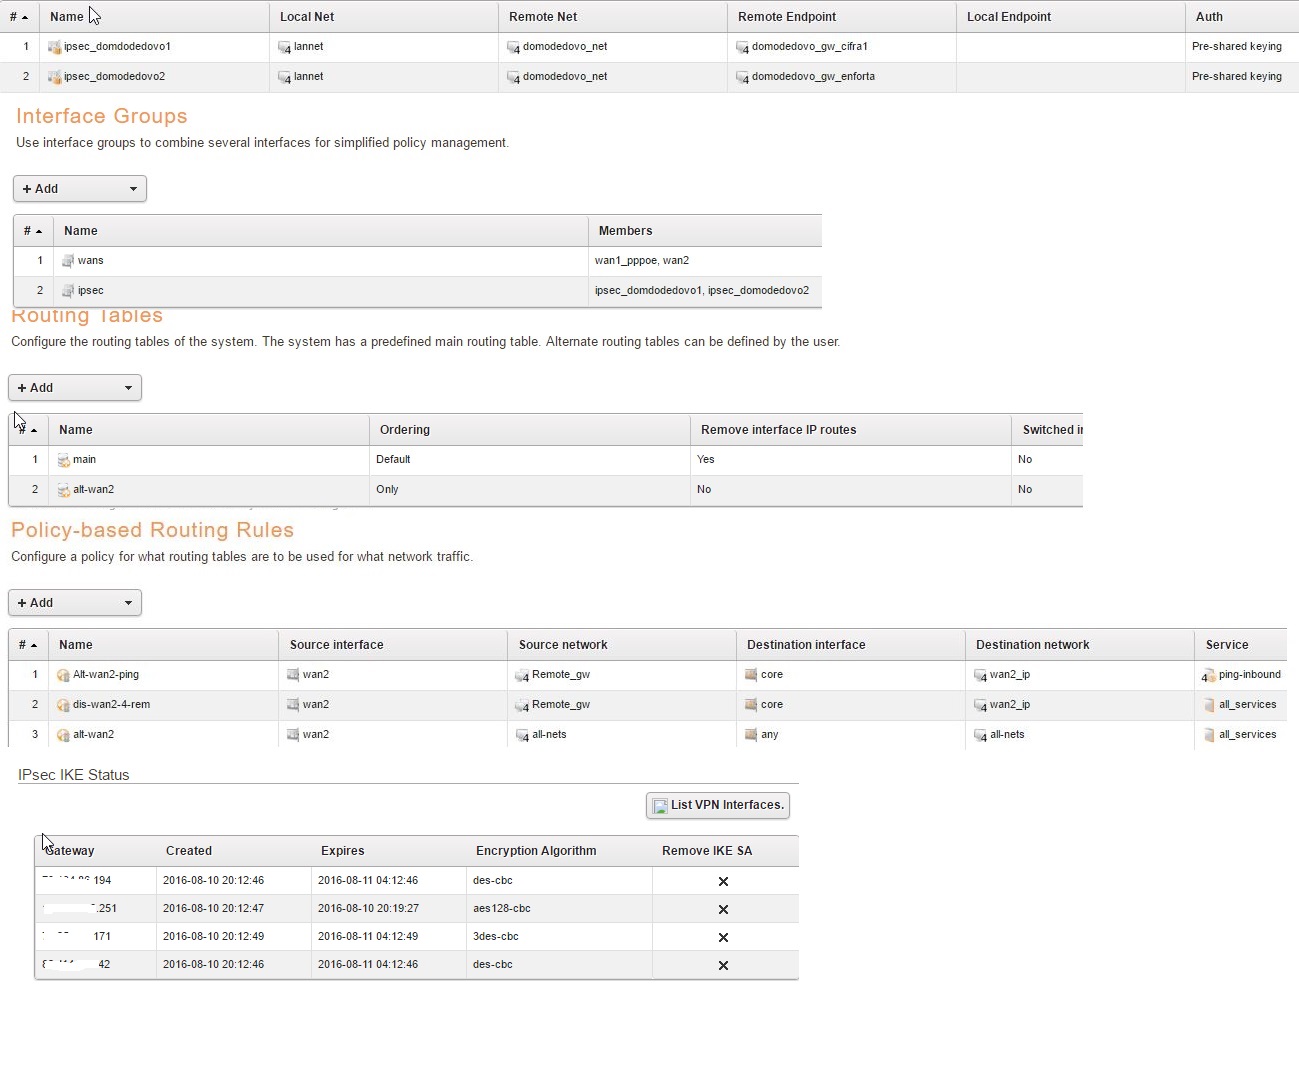This screenshot has height=1089, width=1299.
Task: Click created time 2016-08-10 20:12:47
Action: tap(214, 909)
